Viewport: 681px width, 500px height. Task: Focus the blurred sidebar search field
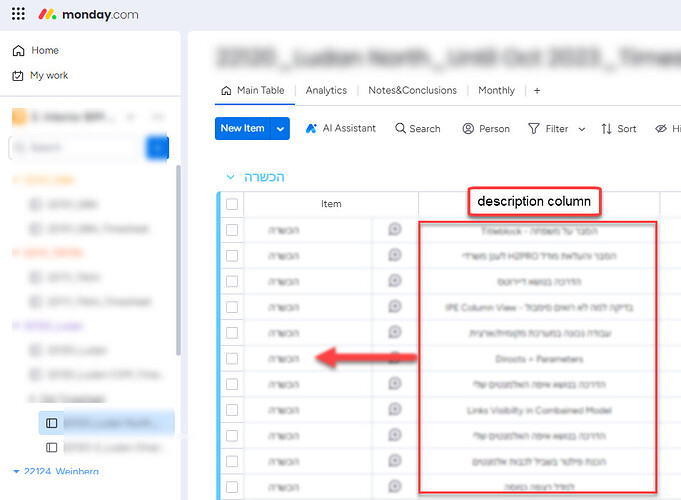(x=77, y=148)
